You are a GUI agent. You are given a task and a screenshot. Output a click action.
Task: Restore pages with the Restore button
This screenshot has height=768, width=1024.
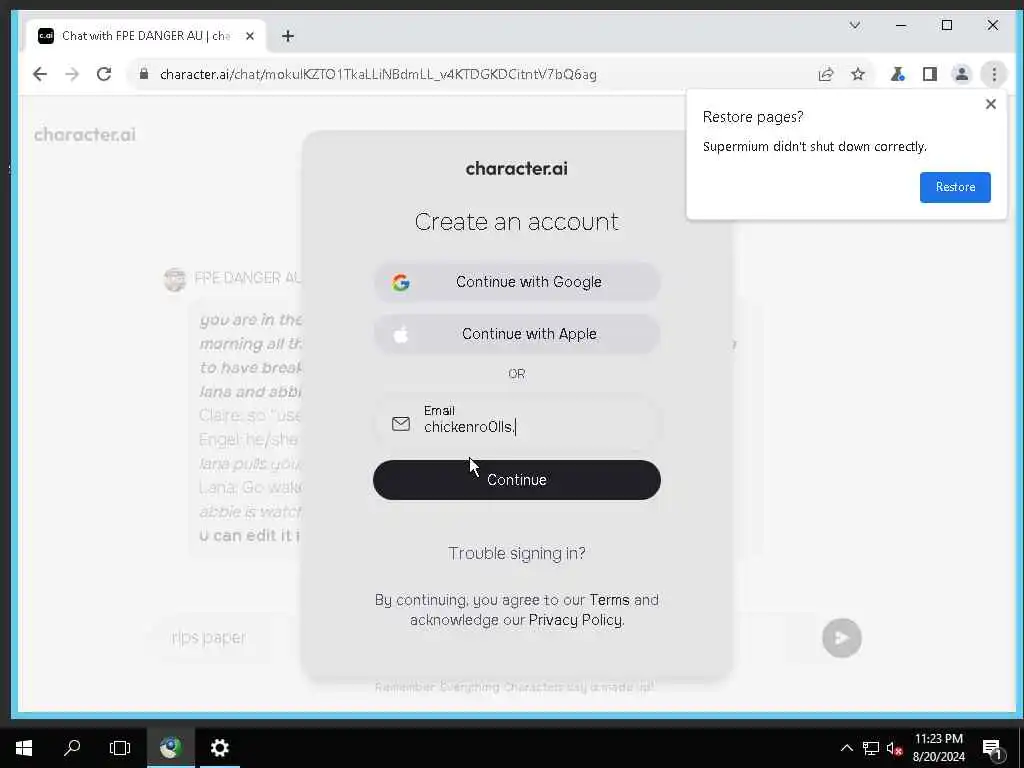(x=955, y=187)
